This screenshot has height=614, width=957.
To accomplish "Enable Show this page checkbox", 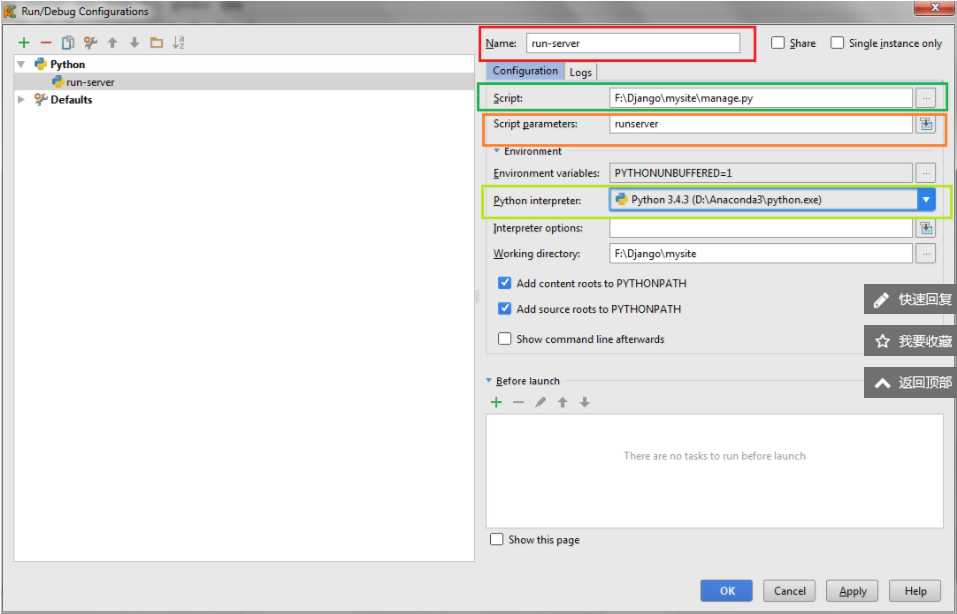I will (x=497, y=540).
